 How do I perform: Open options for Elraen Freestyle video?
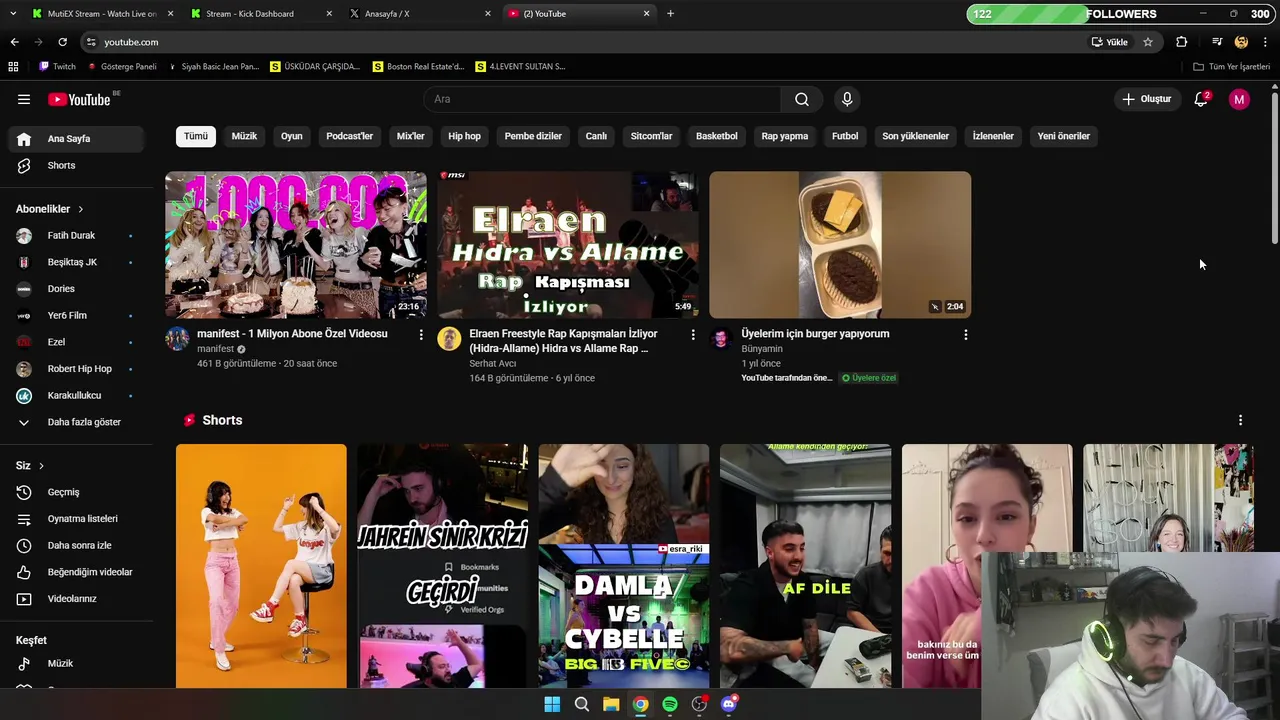tap(693, 335)
